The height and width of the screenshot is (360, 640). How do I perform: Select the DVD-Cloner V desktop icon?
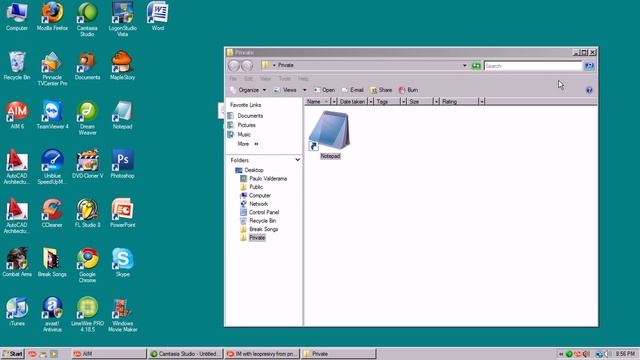(87, 164)
